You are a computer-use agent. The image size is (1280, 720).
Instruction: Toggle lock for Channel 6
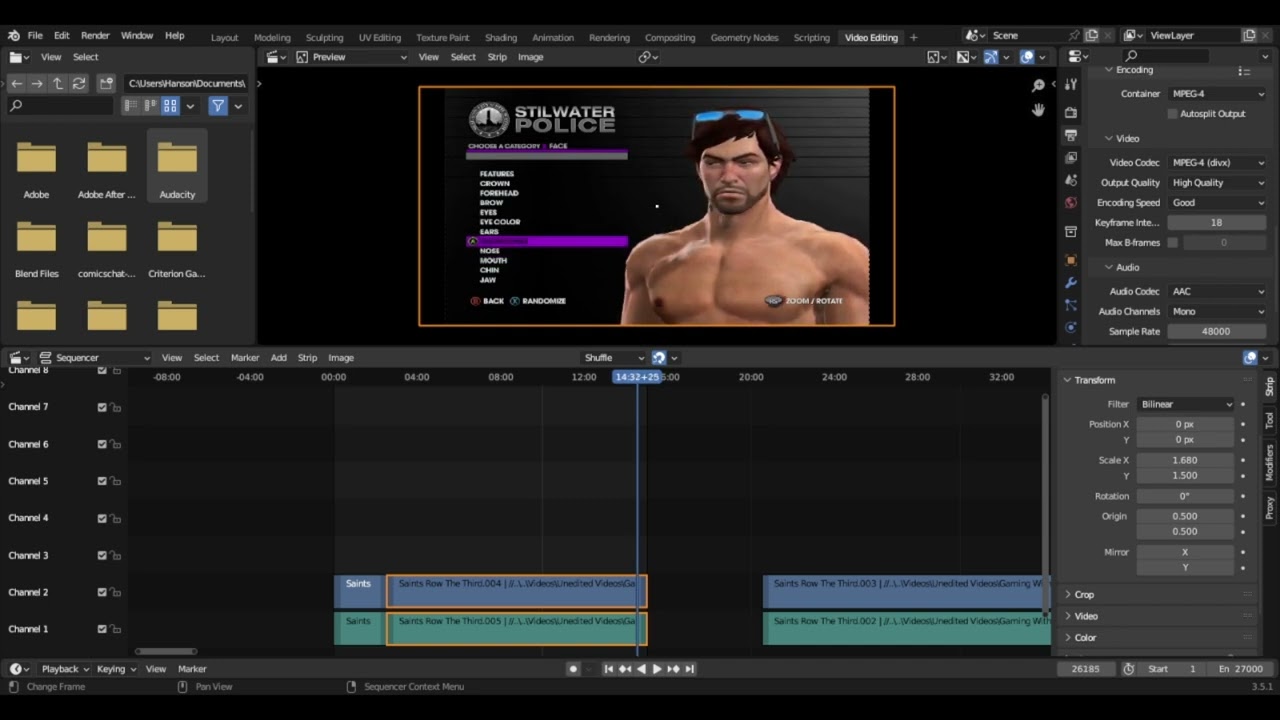116,444
